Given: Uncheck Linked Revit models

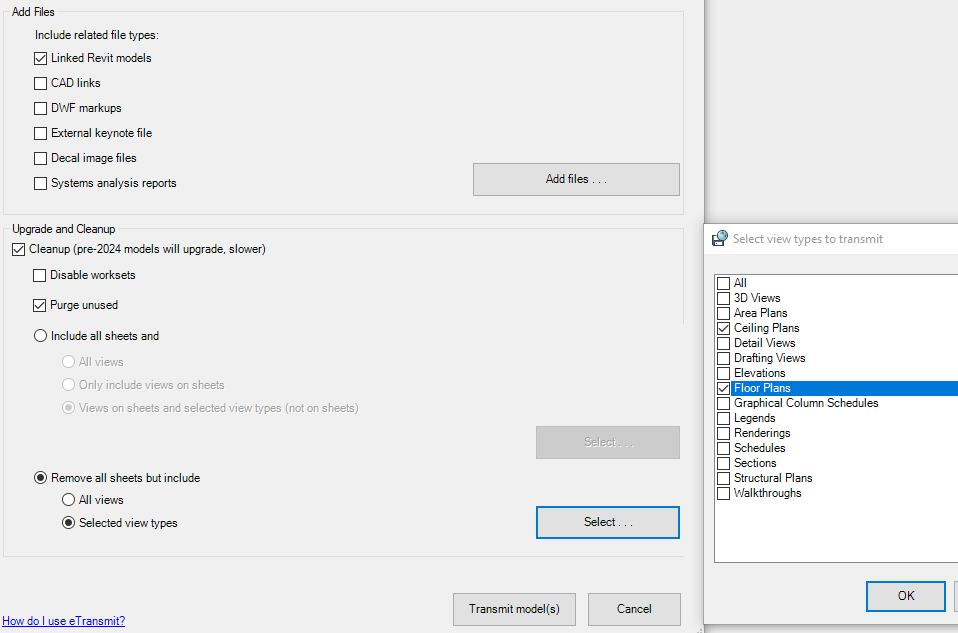Looking at the screenshot, I should coord(40,59).
